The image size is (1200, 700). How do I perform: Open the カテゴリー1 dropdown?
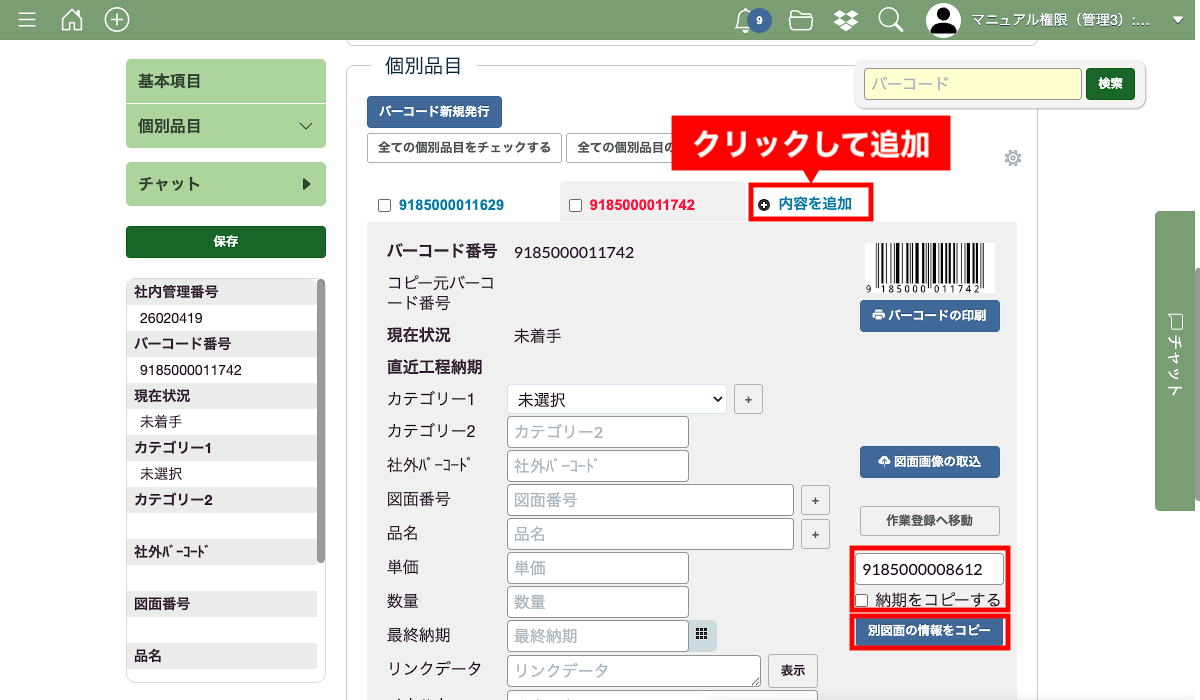point(616,399)
